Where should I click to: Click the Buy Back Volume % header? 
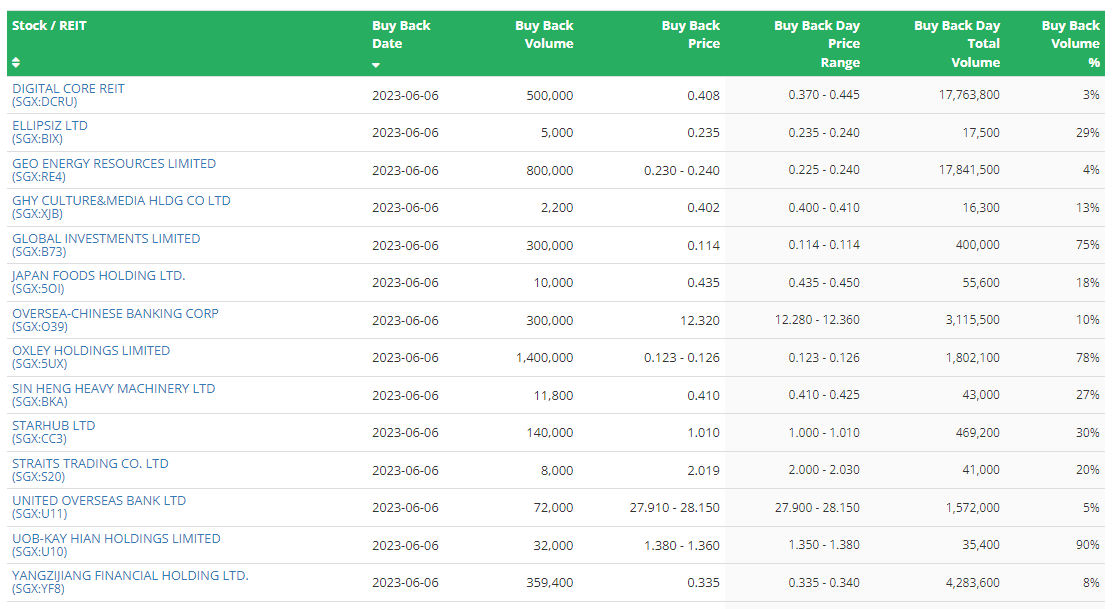point(1070,43)
